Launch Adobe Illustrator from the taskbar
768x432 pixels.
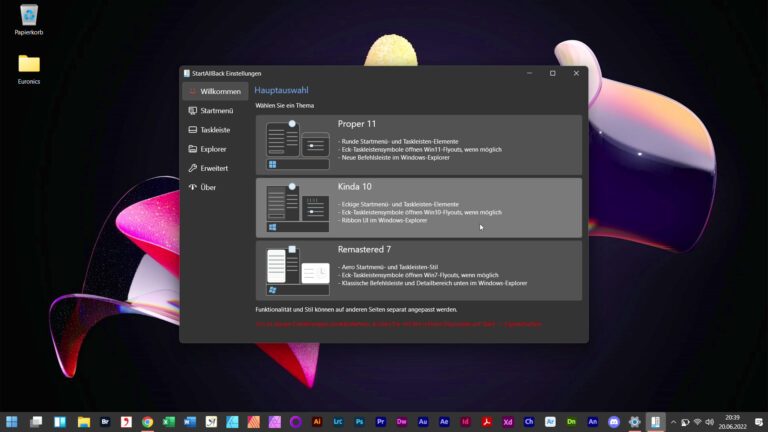[317, 422]
